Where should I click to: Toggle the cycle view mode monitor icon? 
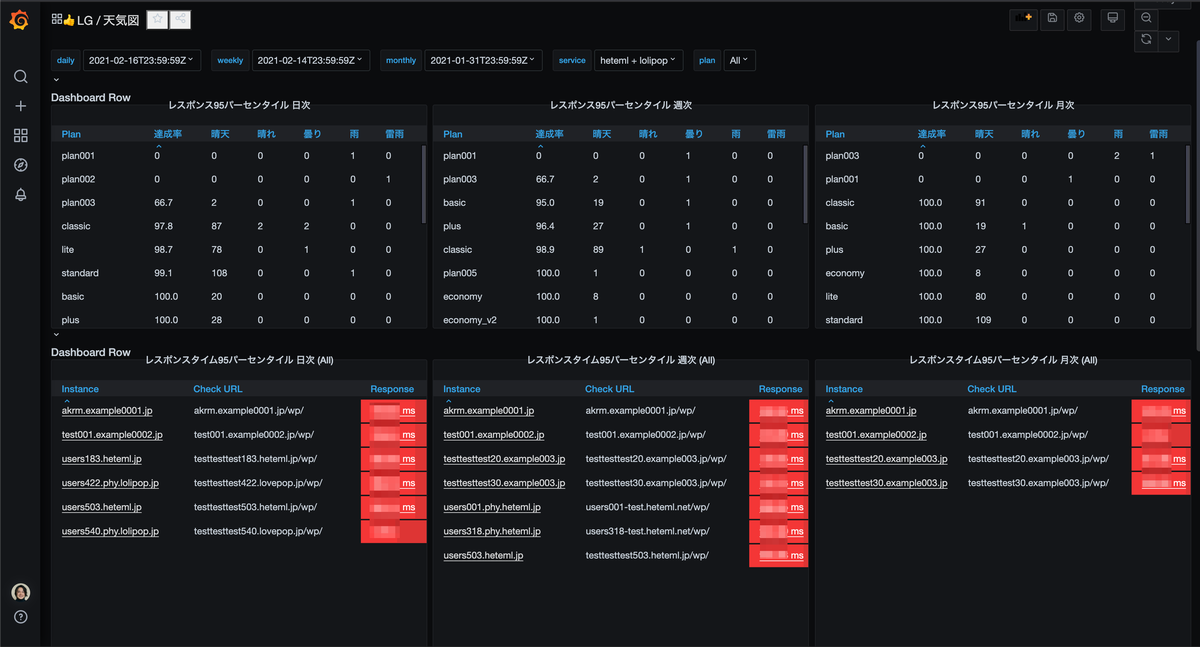pyautogui.click(x=1111, y=18)
